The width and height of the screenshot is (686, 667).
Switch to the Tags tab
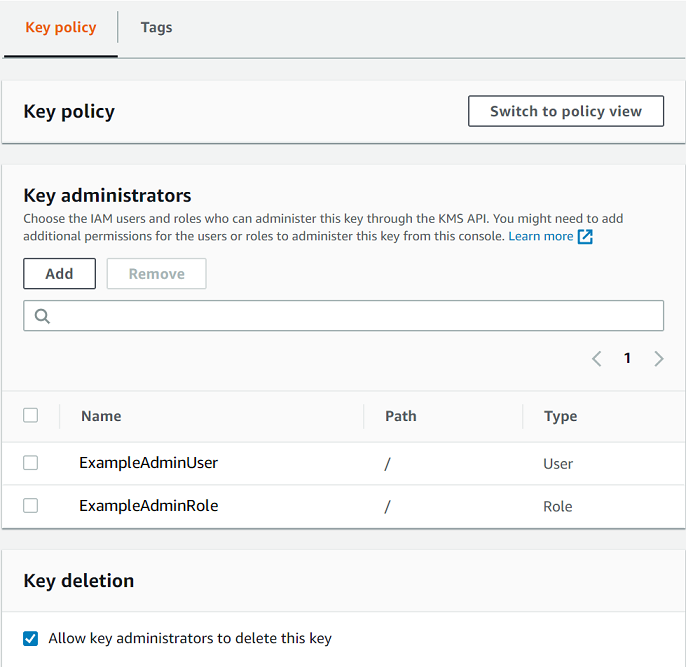click(x=156, y=28)
